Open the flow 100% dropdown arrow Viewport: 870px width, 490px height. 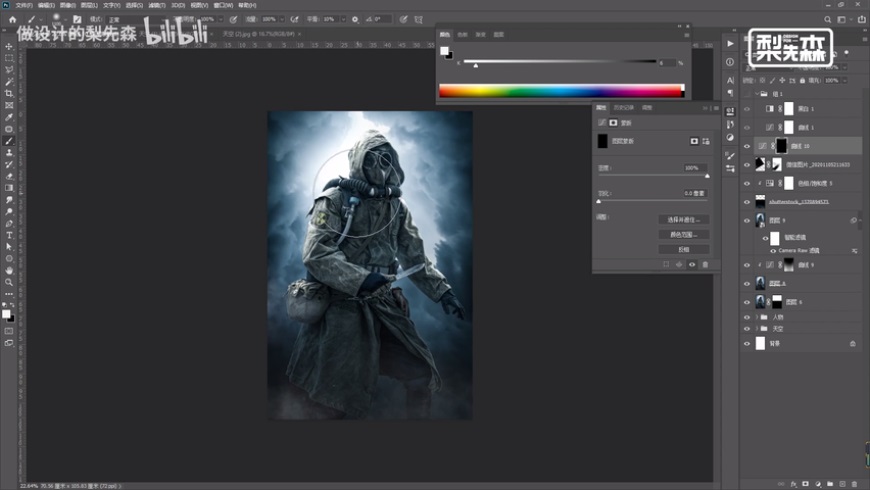point(282,19)
